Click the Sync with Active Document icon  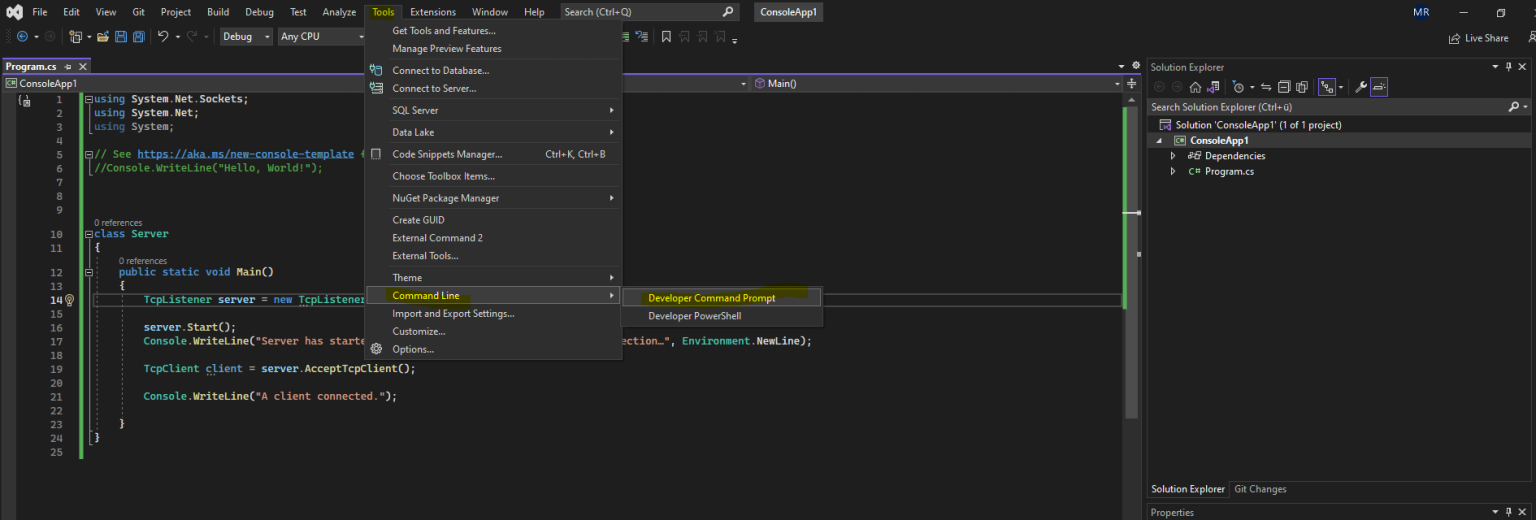[1265, 87]
